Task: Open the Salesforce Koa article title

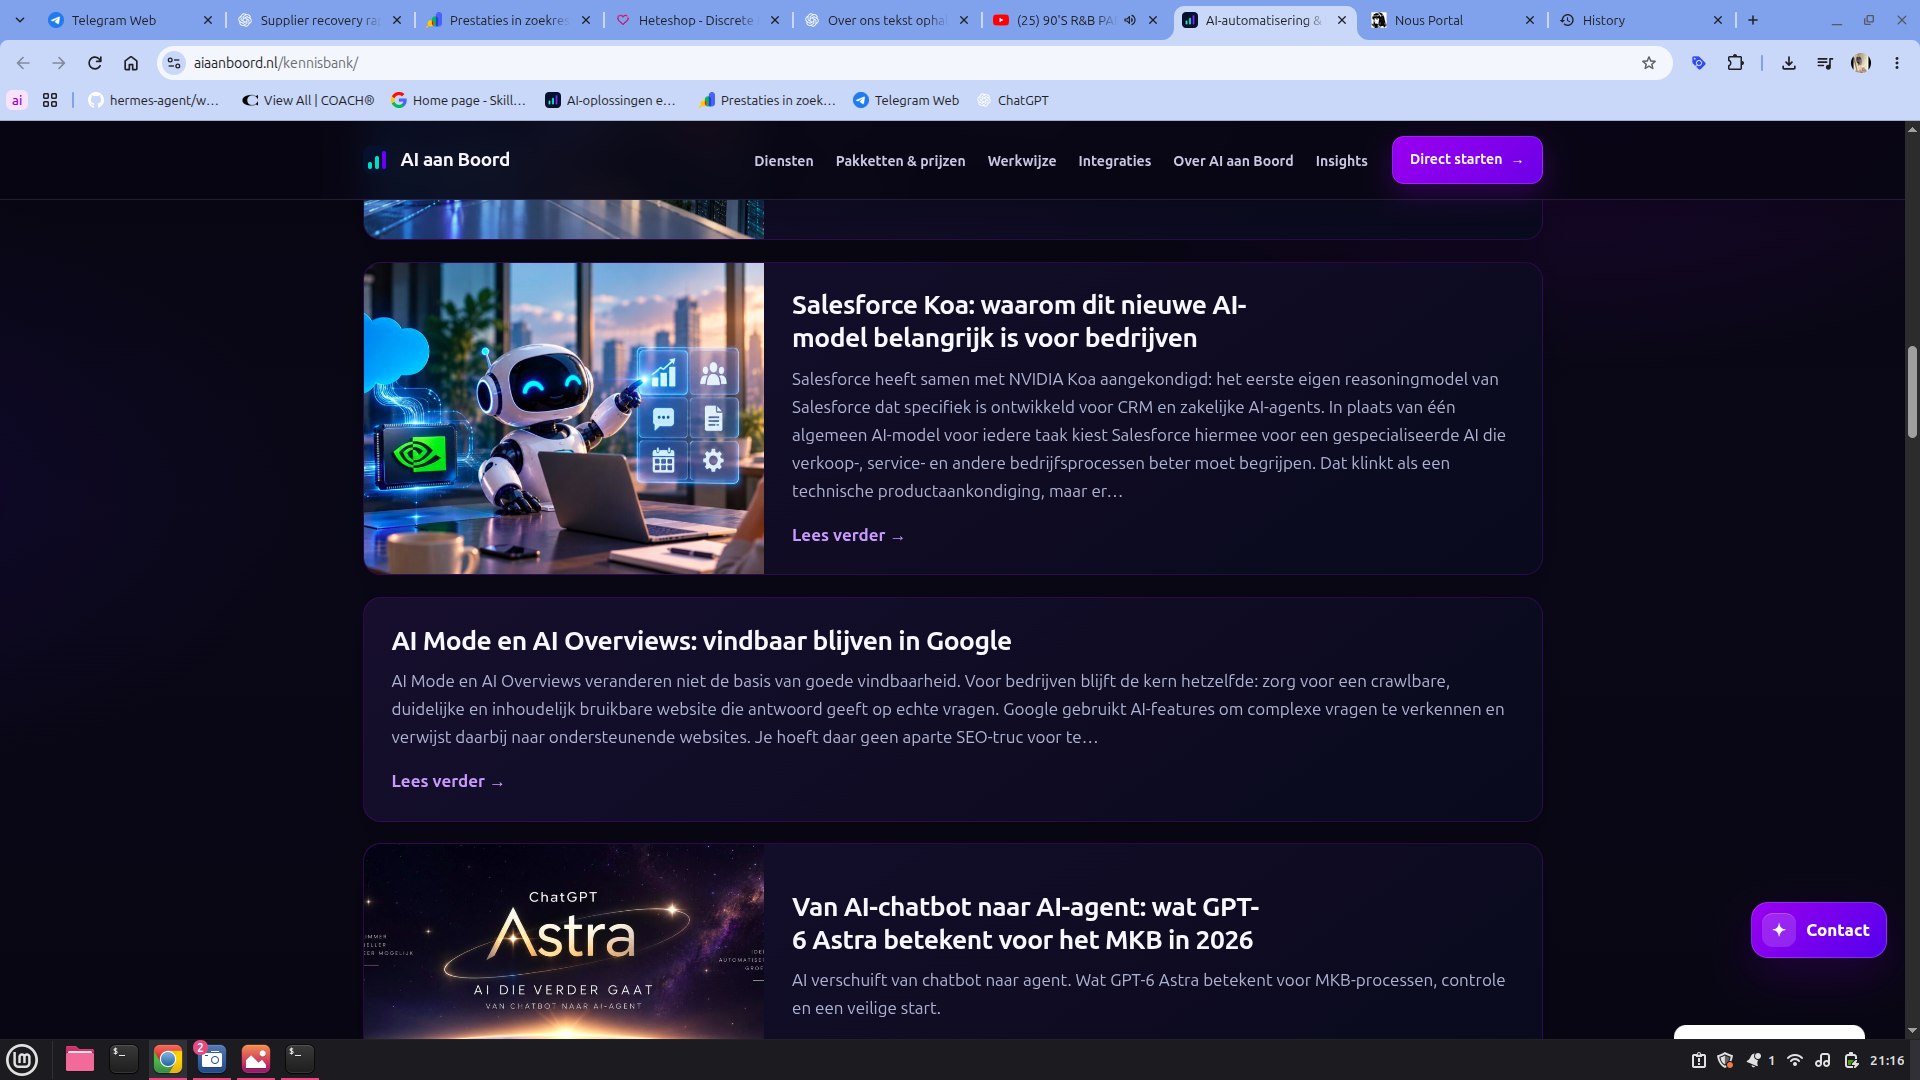Action: pos(1019,321)
